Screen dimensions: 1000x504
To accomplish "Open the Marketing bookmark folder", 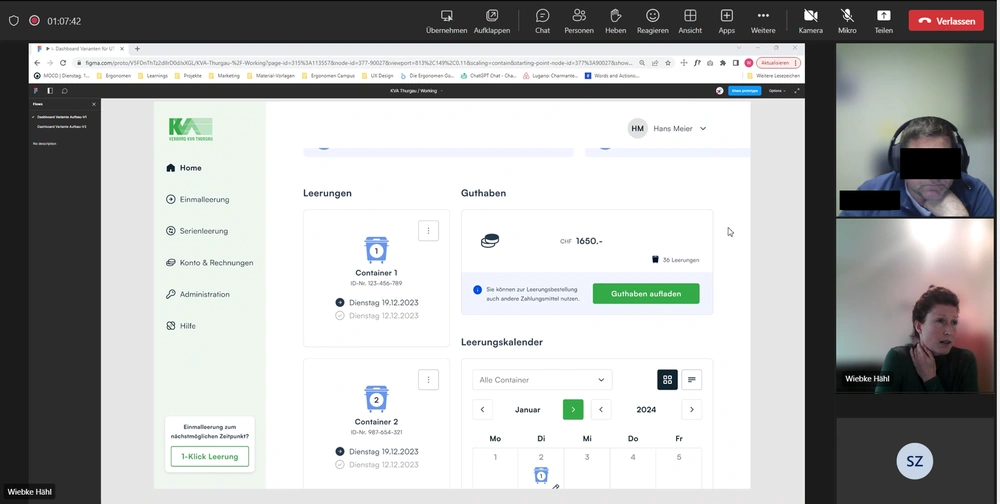I will click(224, 75).
